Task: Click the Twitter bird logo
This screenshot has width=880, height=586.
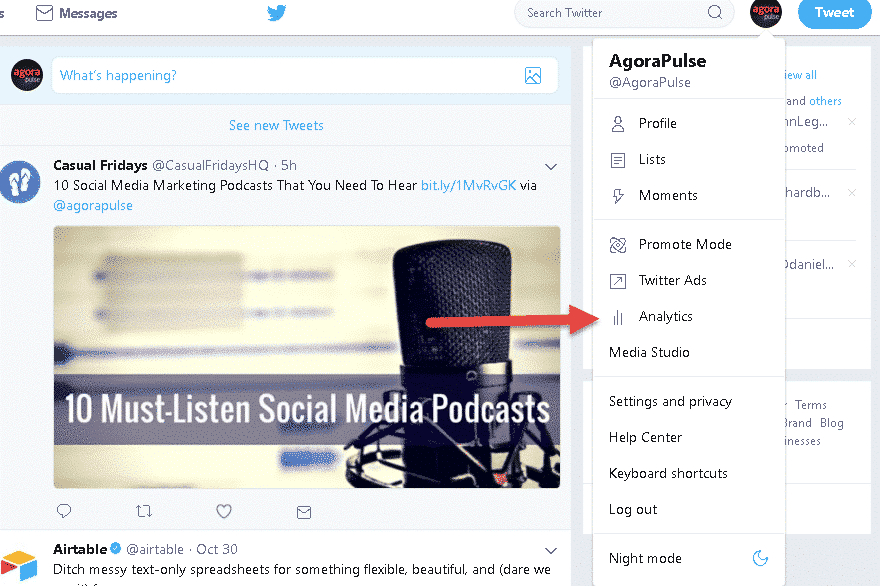Action: point(276,13)
